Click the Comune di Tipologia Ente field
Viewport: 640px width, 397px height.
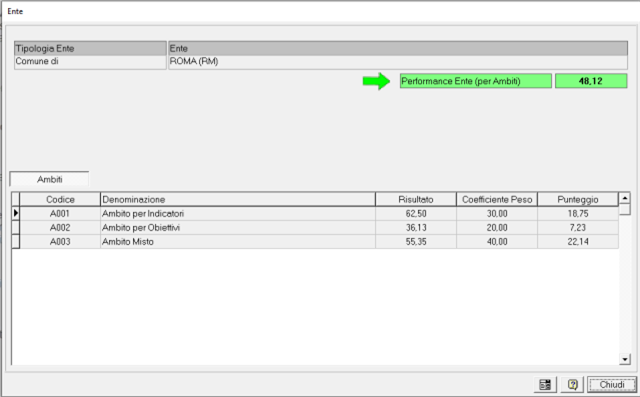[90, 62]
